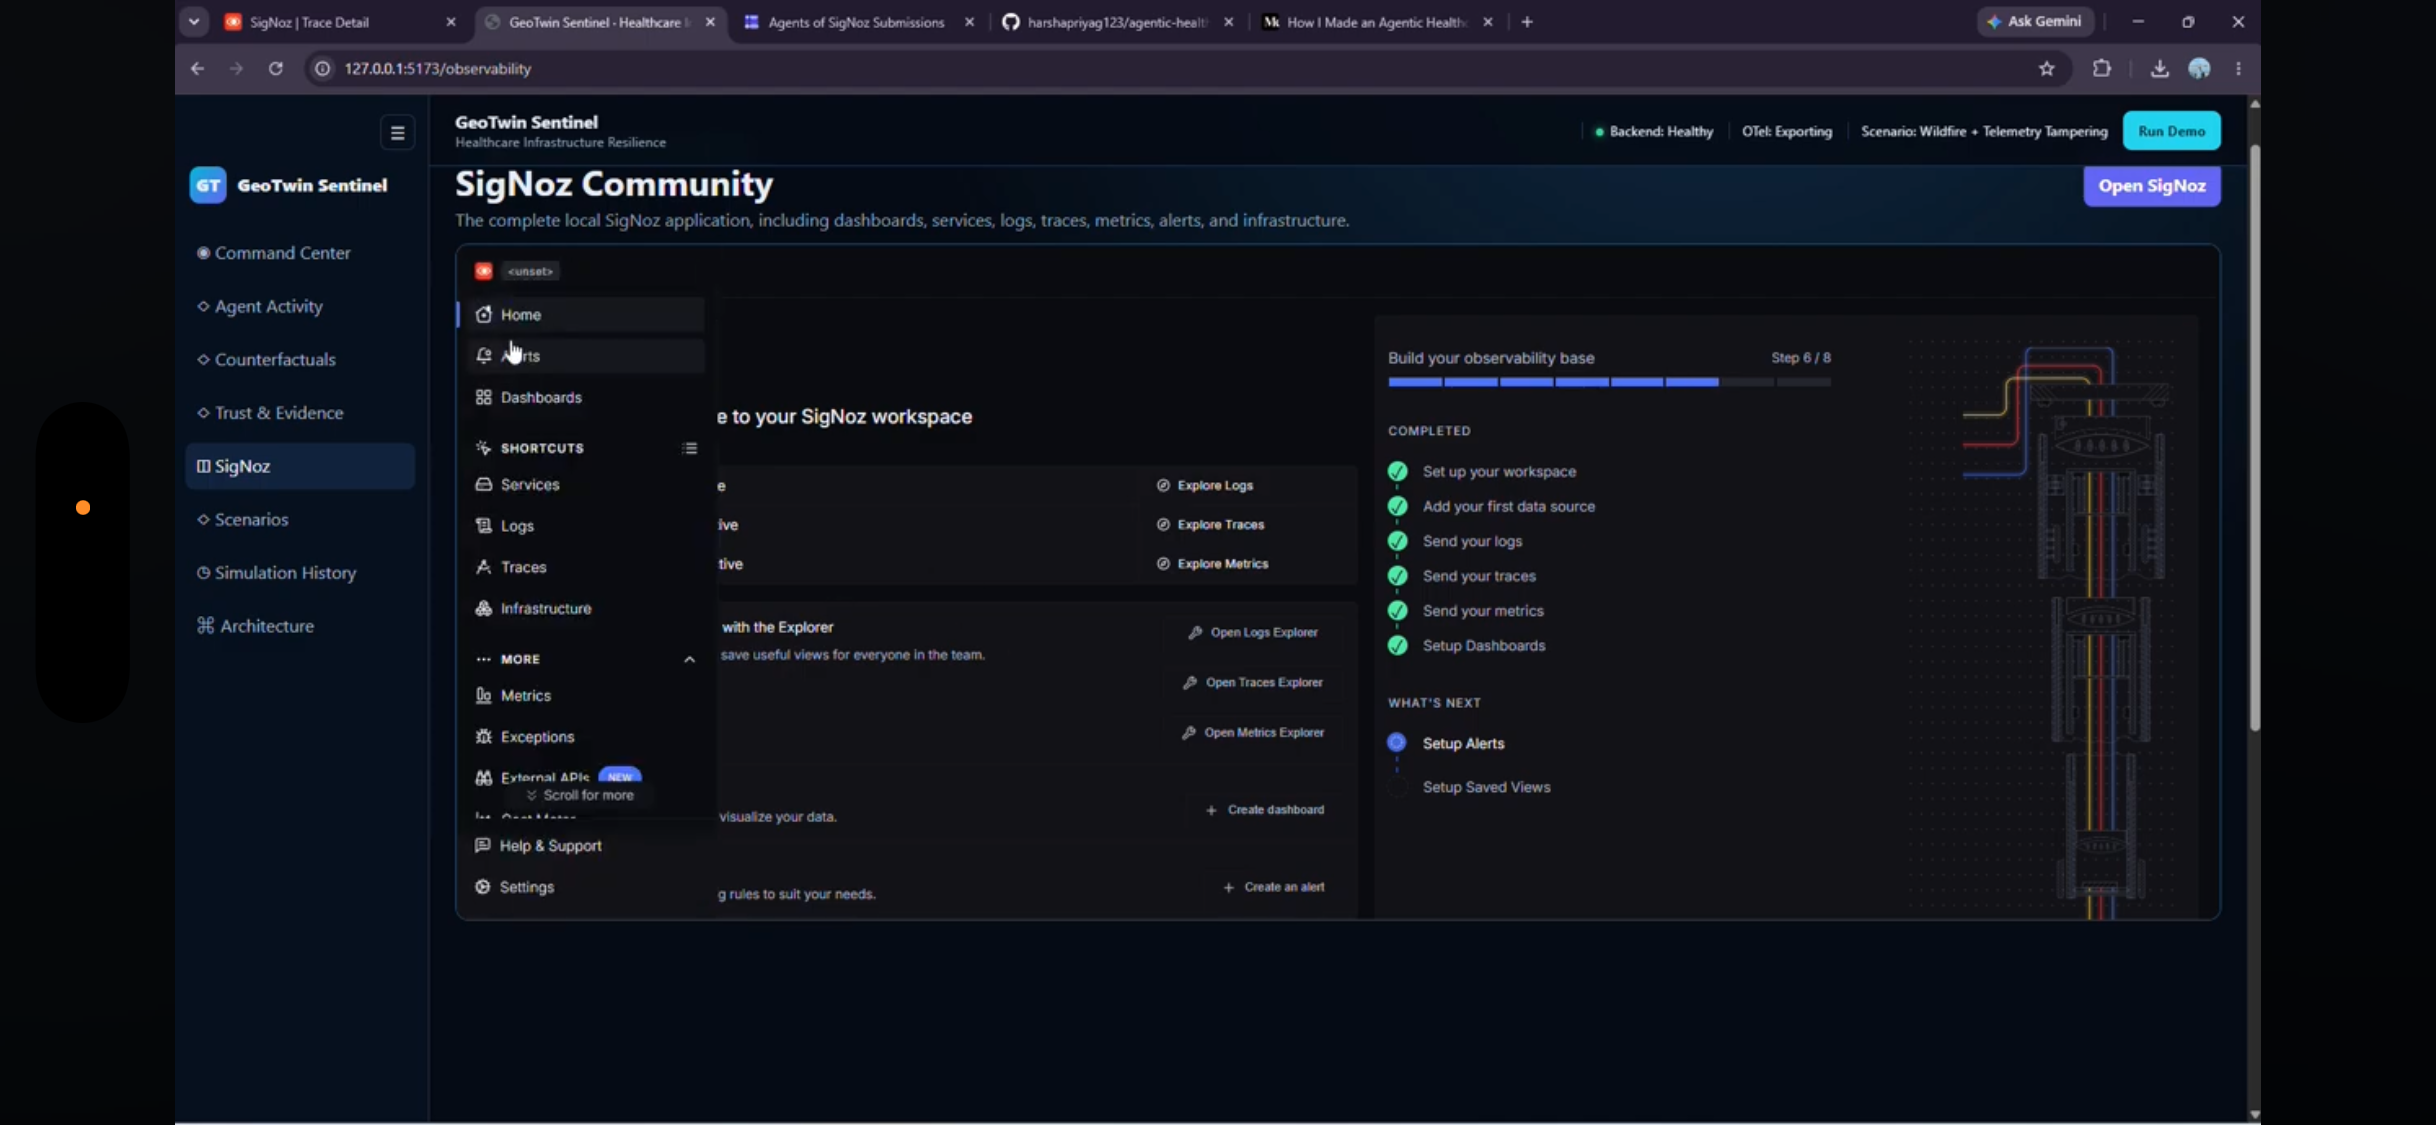Reload the browser page
Screen dimensions: 2436x1125
coord(276,68)
